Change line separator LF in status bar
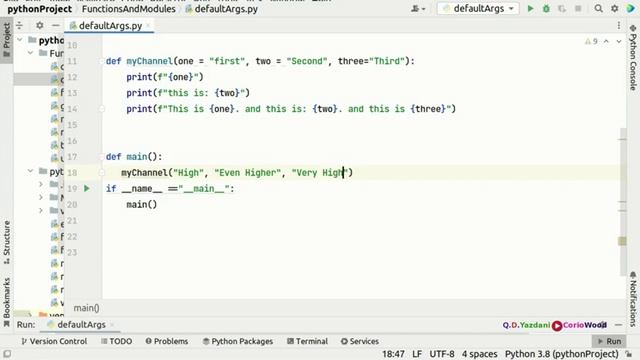640x360 pixels. pyautogui.click(x=417, y=354)
